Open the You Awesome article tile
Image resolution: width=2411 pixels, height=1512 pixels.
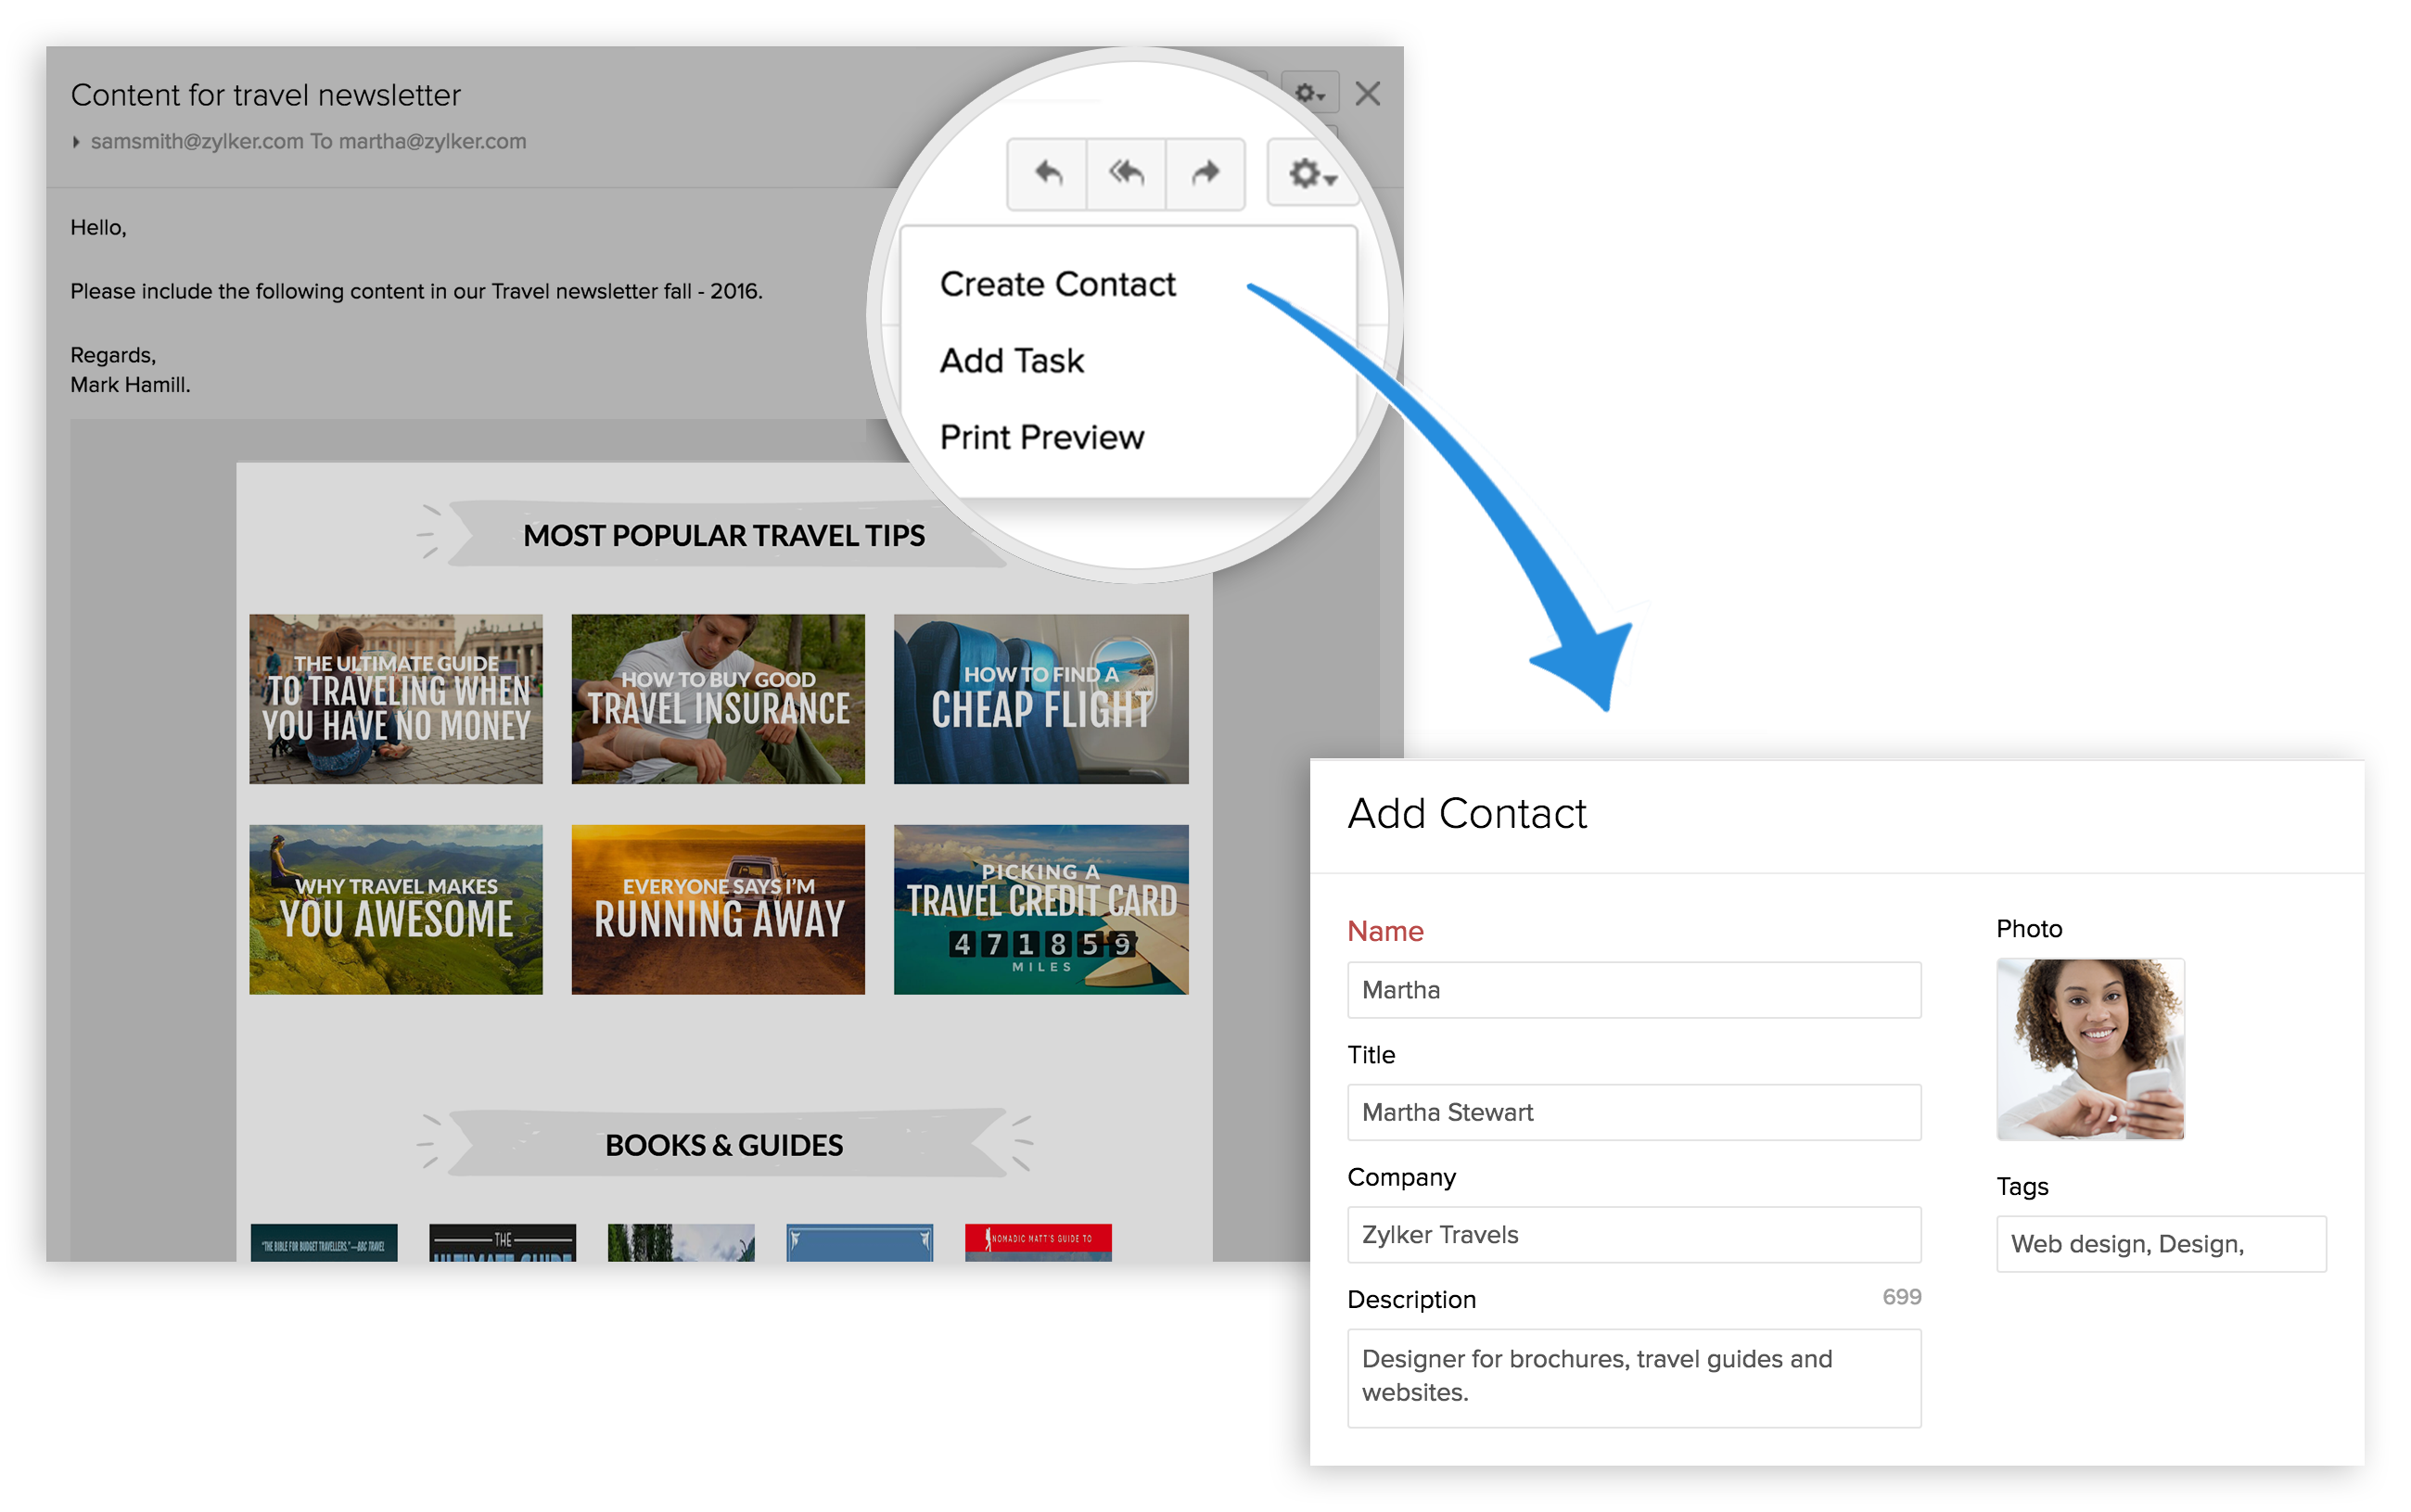(x=396, y=909)
